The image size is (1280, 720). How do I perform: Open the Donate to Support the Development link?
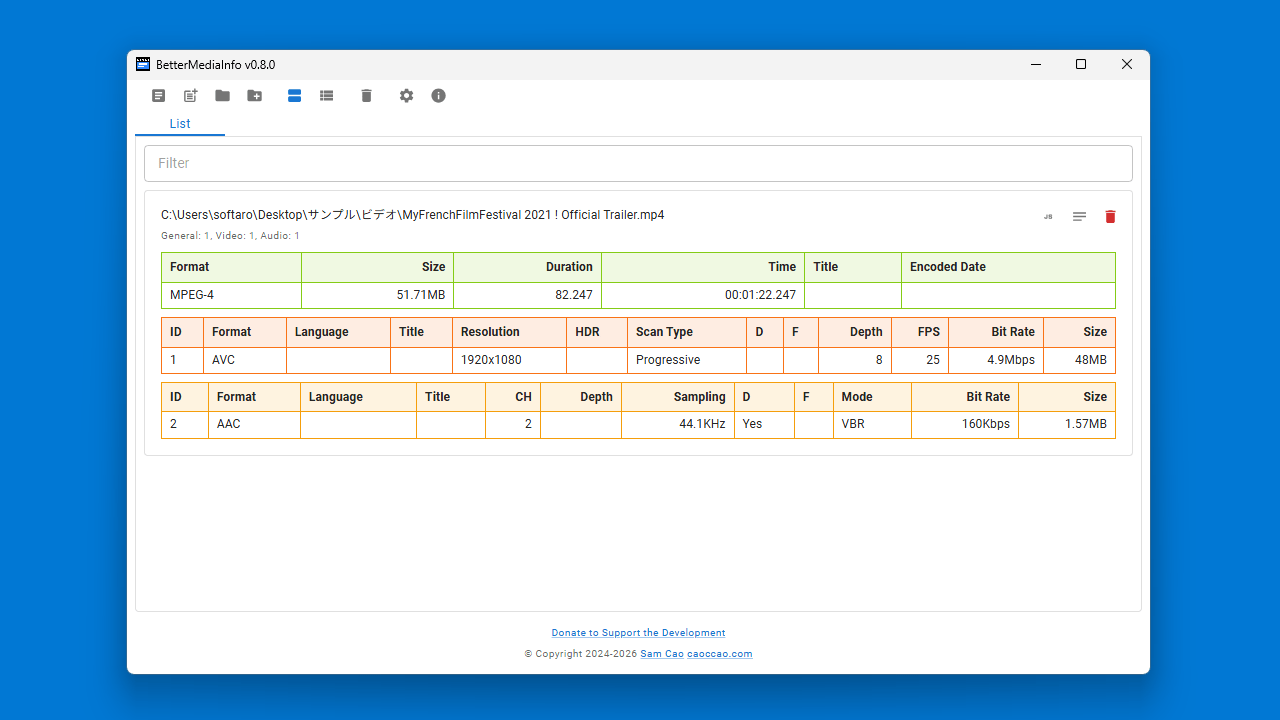click(638, 633)
